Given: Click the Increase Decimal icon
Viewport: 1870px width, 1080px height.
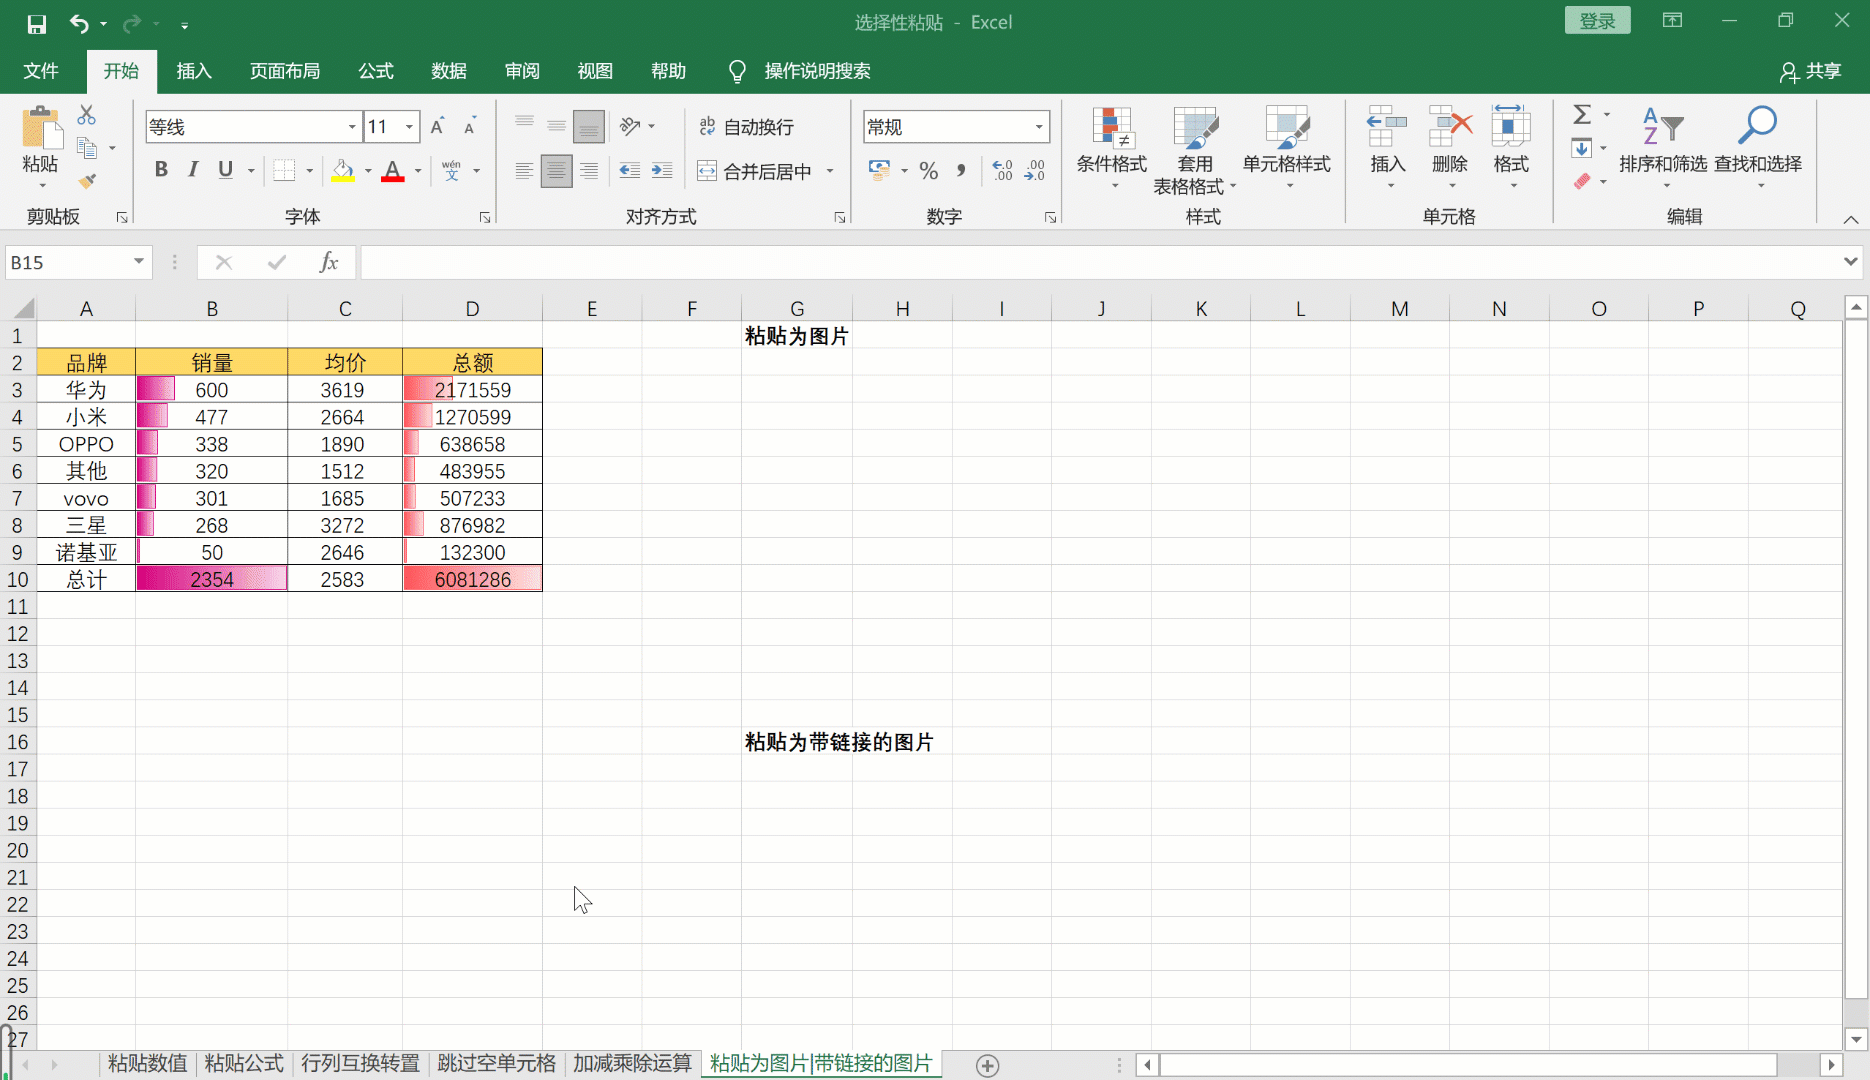Looking at the screenshot, I should [x=1002, y=171].
